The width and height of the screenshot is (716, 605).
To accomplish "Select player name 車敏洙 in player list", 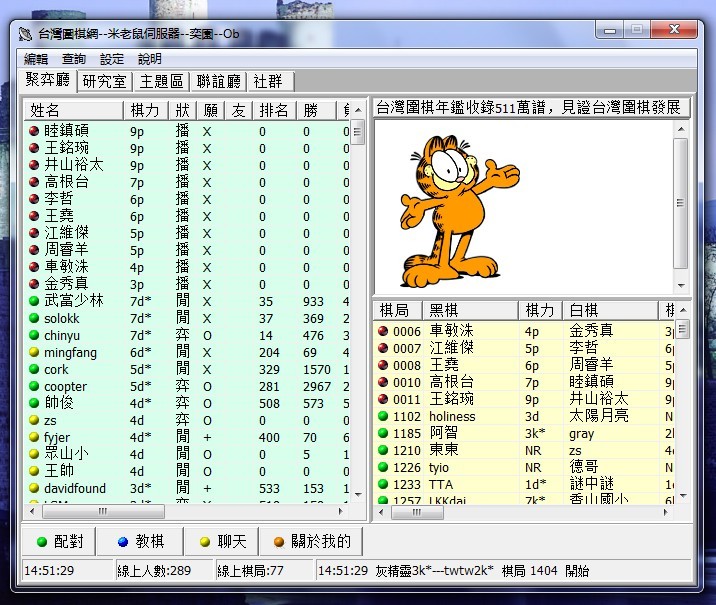I will point(67,267).
